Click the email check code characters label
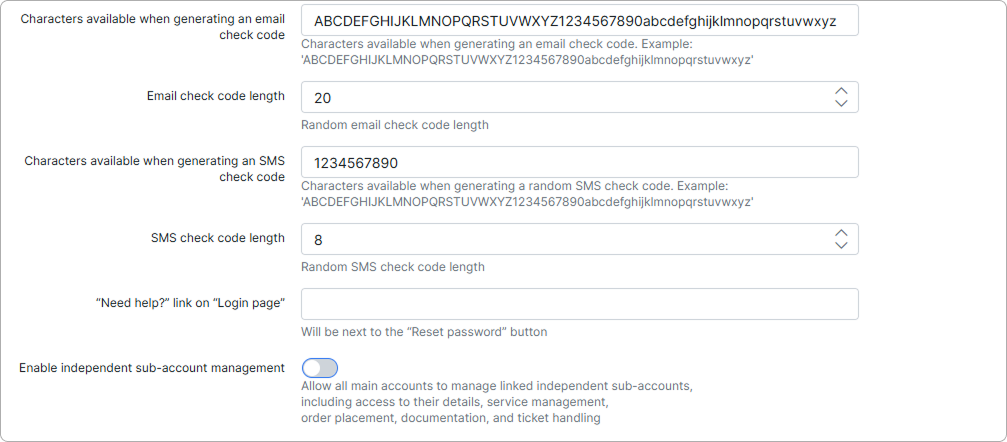The width and height of the screenshot is (1007, 442). (x=153, y=26)
